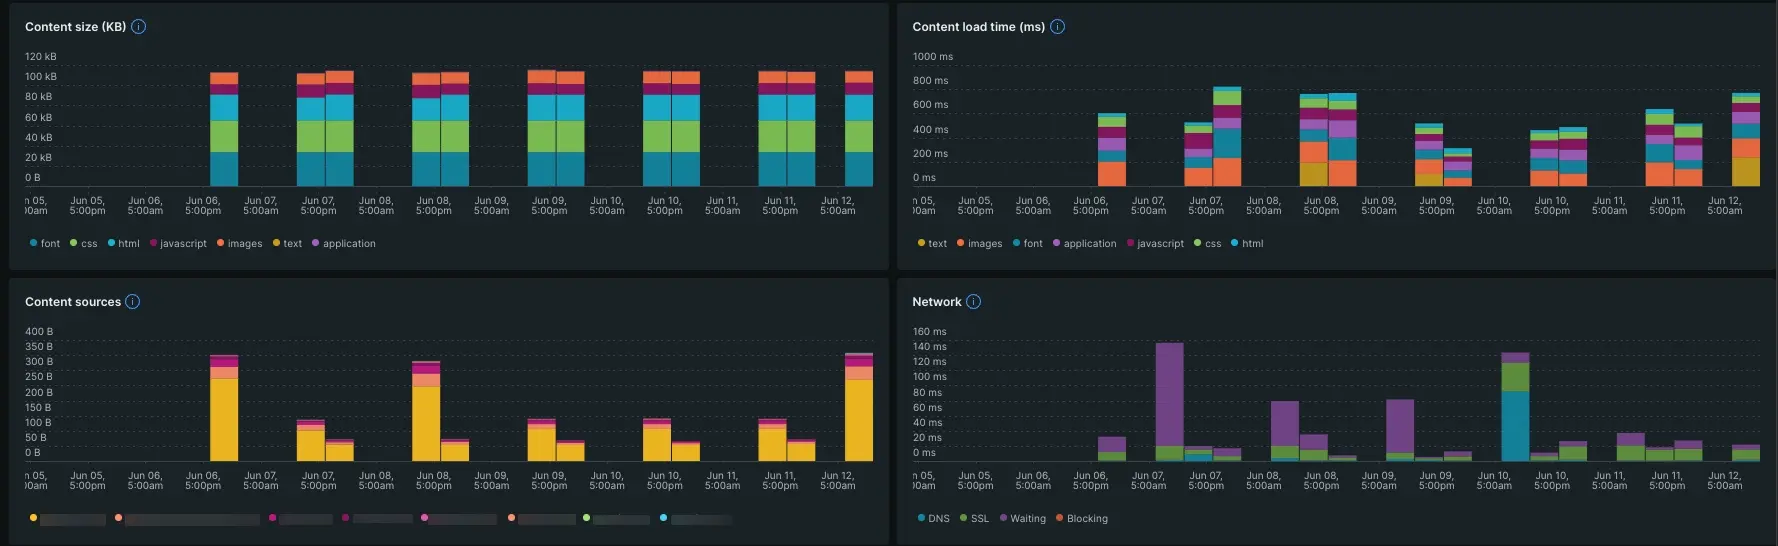1778x546 pixels.
Task: Toggle html series in Content size legend
Action: pos(123,244)
